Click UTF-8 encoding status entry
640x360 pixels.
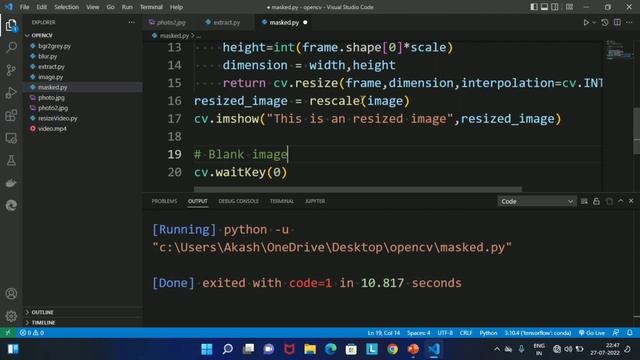(x=445, y=333)
